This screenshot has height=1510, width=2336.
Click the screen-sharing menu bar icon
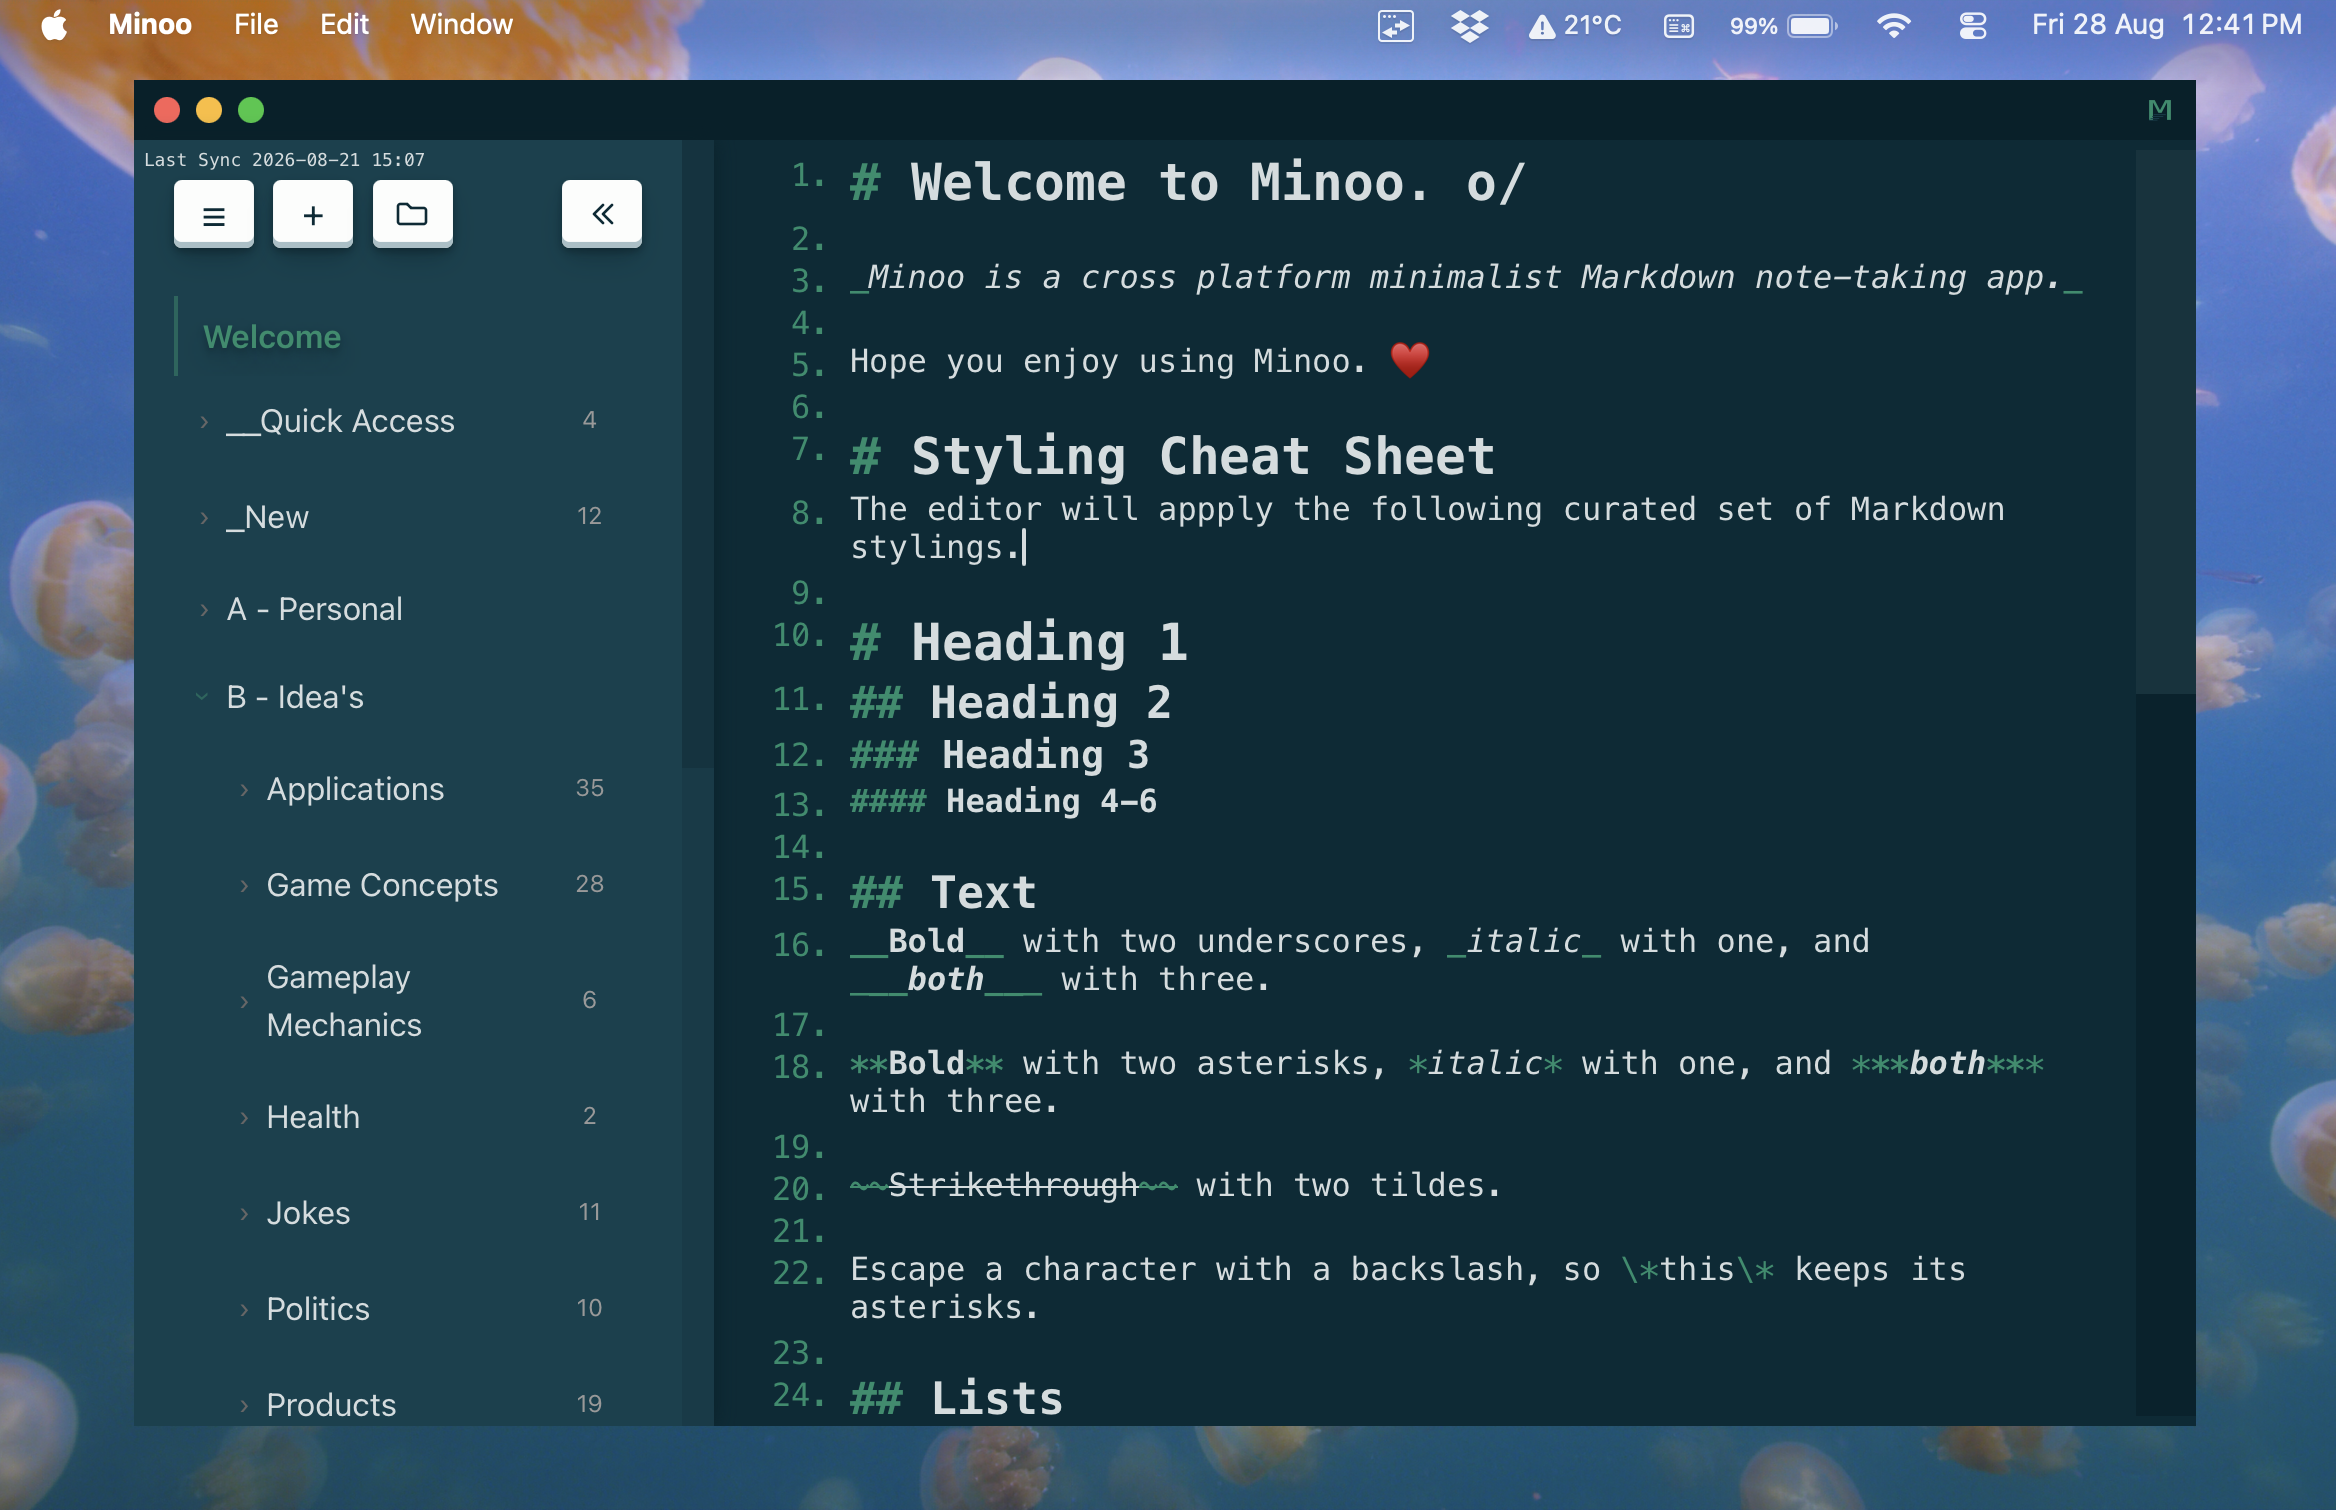(1395, 25)
